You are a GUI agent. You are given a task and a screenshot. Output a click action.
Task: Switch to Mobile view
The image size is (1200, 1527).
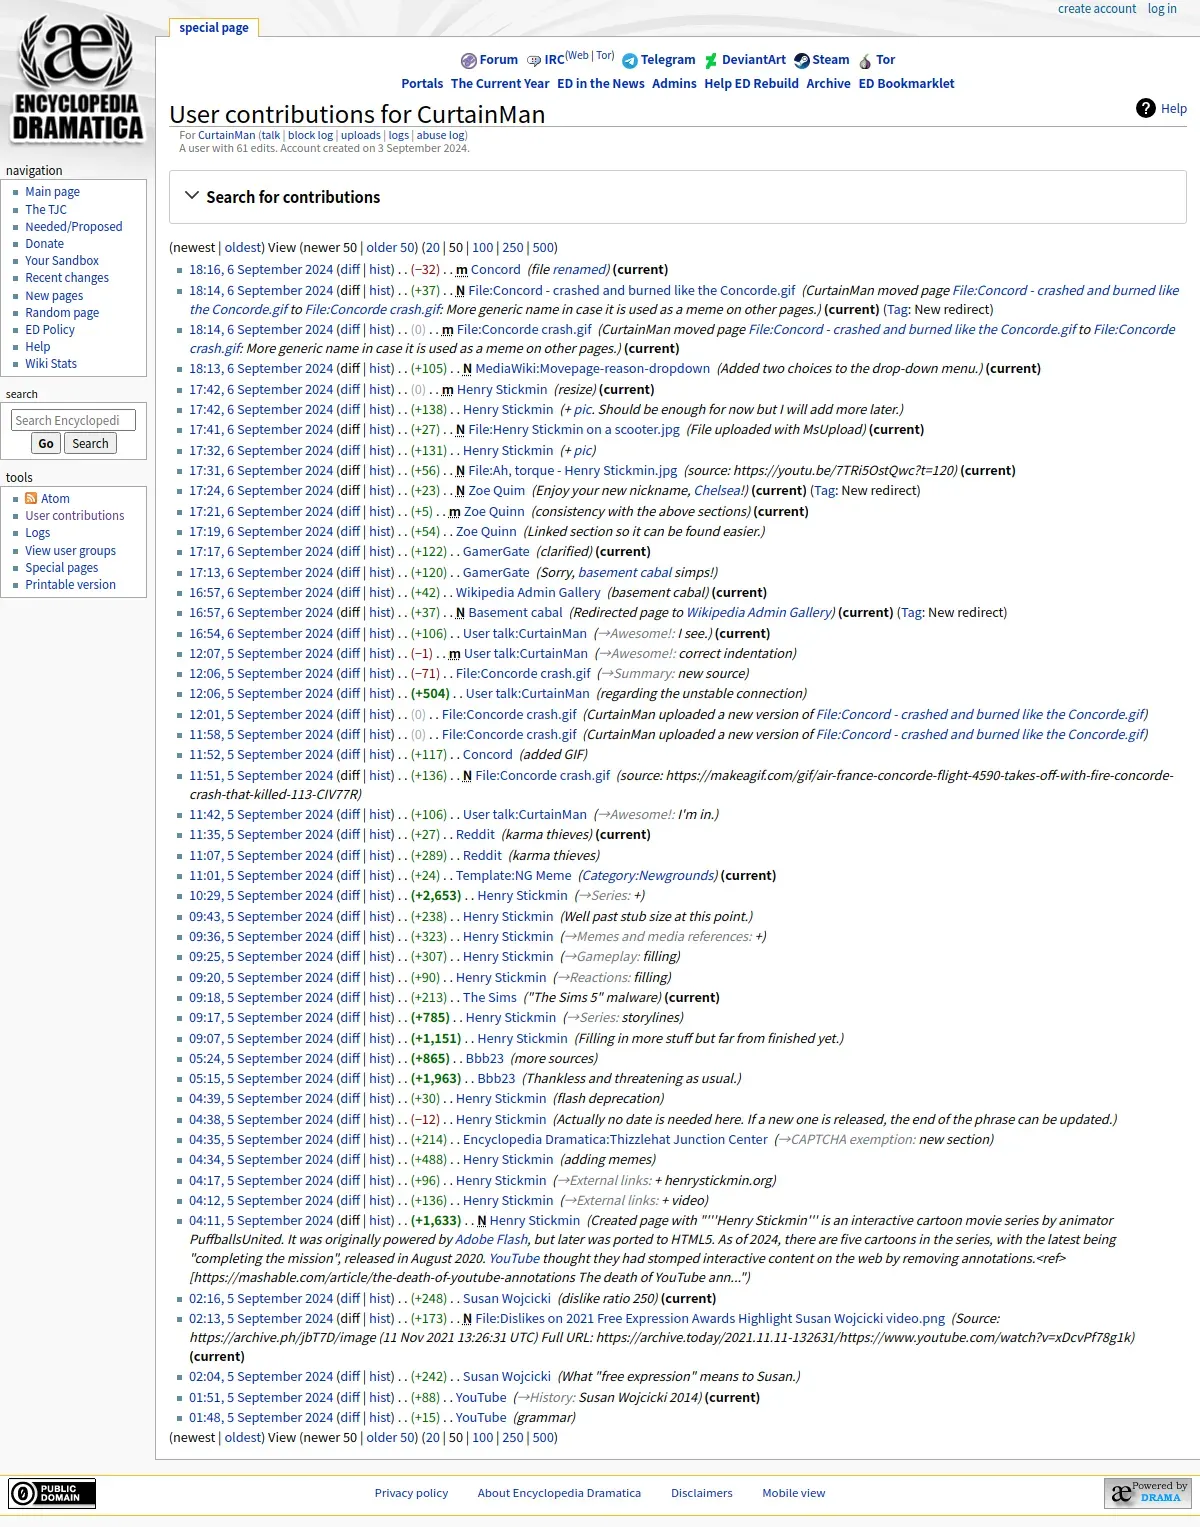coord(794,1493)
